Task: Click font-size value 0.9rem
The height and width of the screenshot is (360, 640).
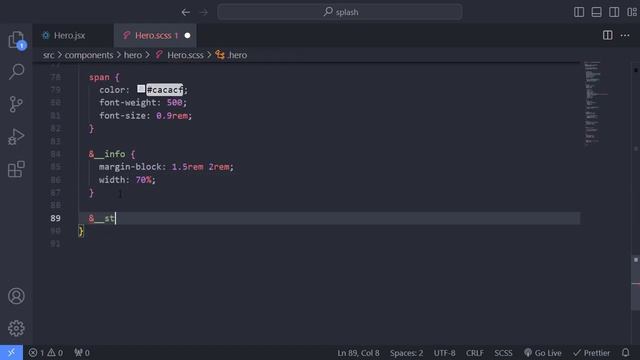Action: [172, 116]
